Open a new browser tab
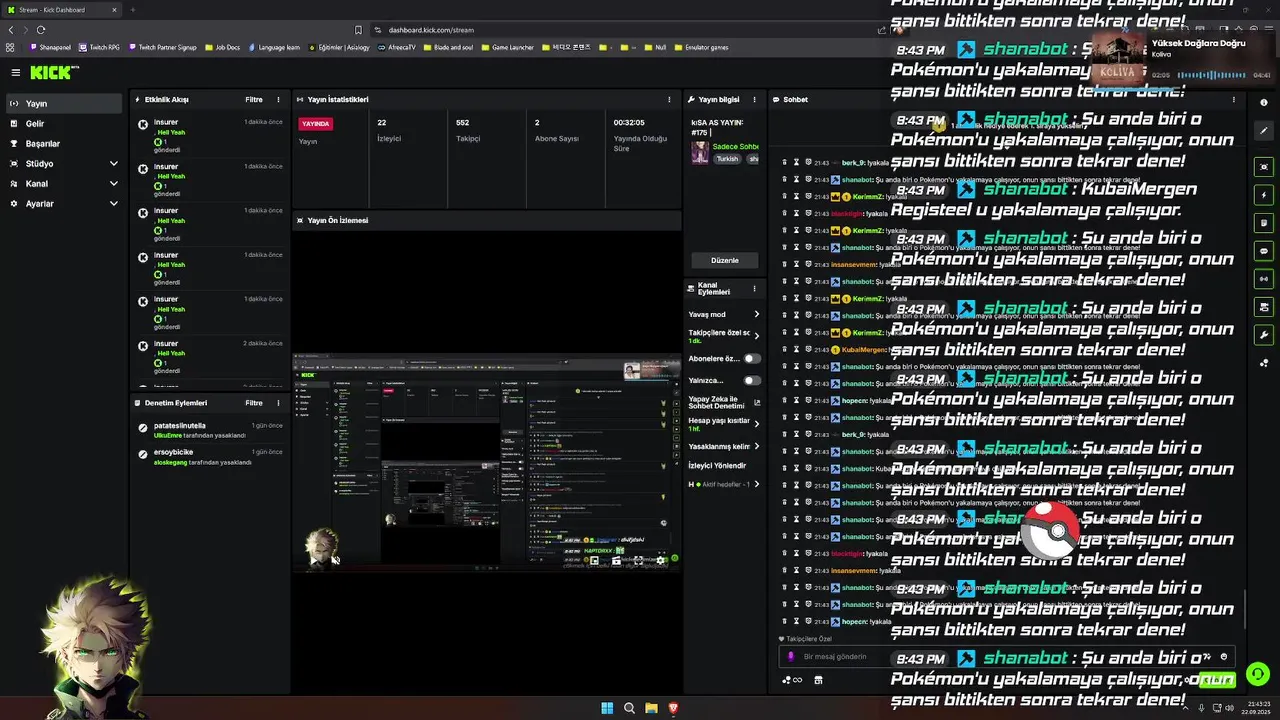This screenshot has width=1280, height=720. tap(132, 10)
